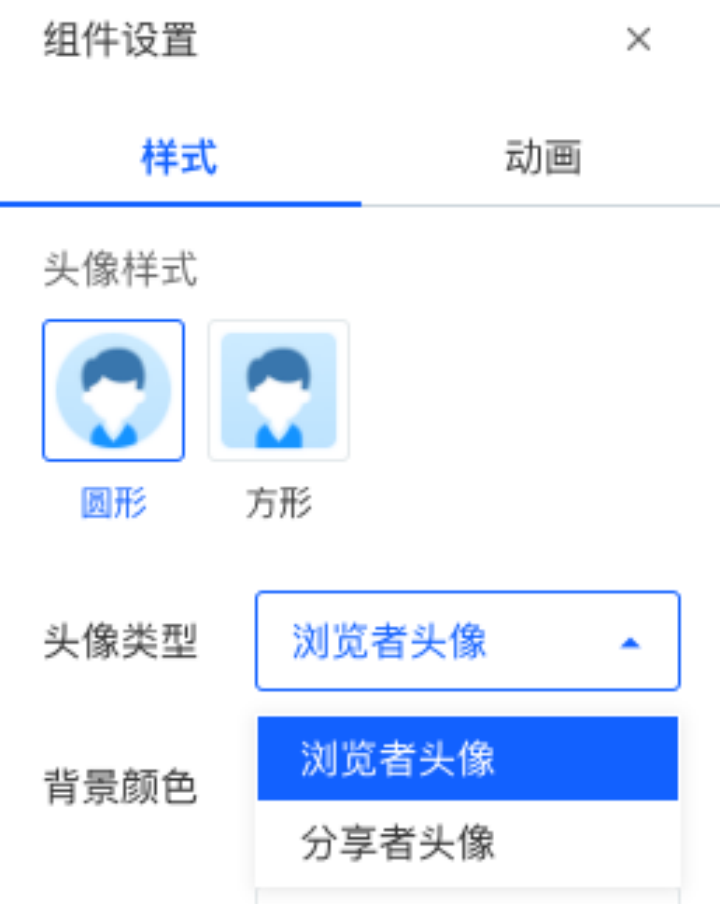Click the gray tab underline beneath 动画
Screen dimensions: 720x904
click(541, 205)
